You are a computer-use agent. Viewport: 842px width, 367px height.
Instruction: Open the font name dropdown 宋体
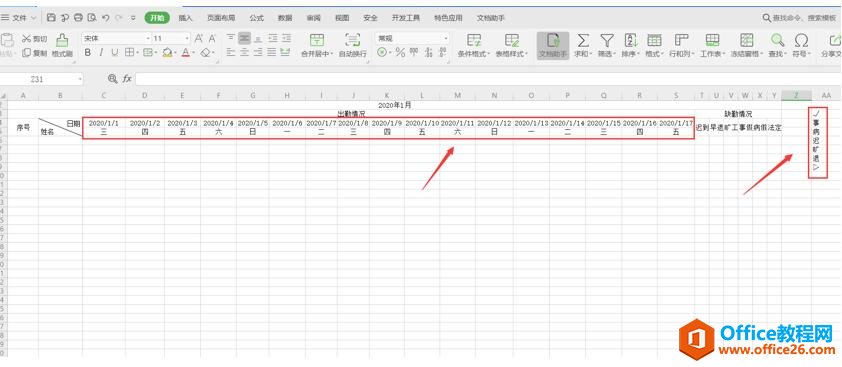(148, 39)
